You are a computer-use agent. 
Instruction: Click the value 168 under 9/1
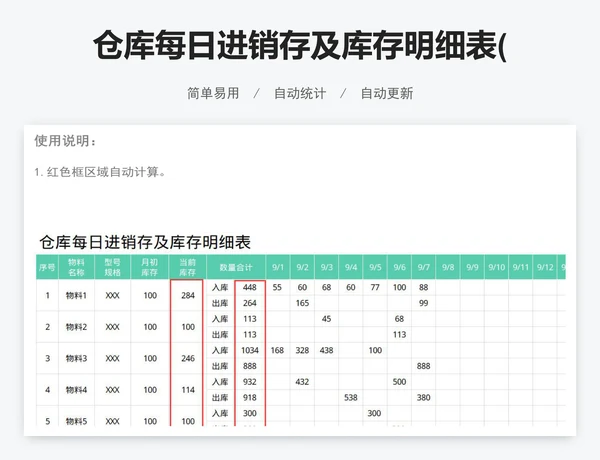coord(277,350)
